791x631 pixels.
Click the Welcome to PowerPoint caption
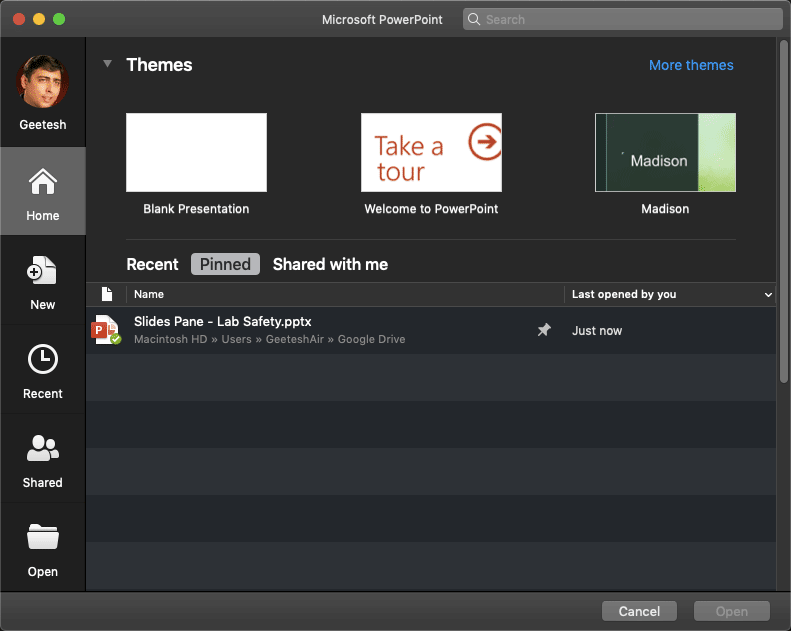pos(431,209)
